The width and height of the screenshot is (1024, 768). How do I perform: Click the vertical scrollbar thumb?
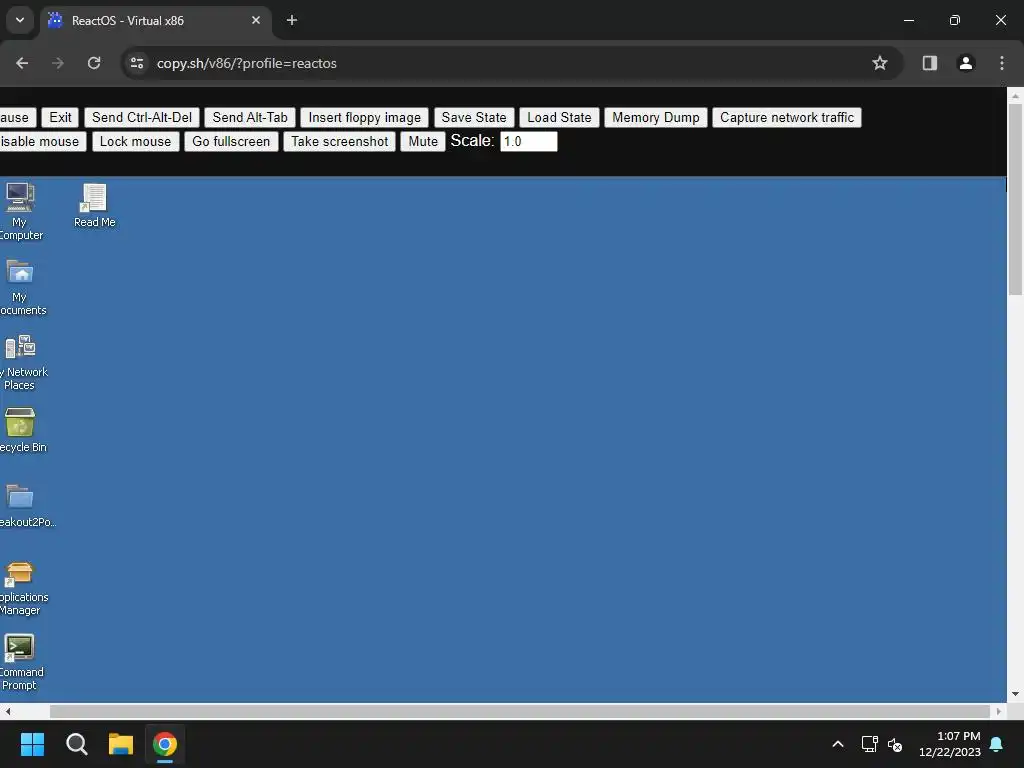(1016, 199)
